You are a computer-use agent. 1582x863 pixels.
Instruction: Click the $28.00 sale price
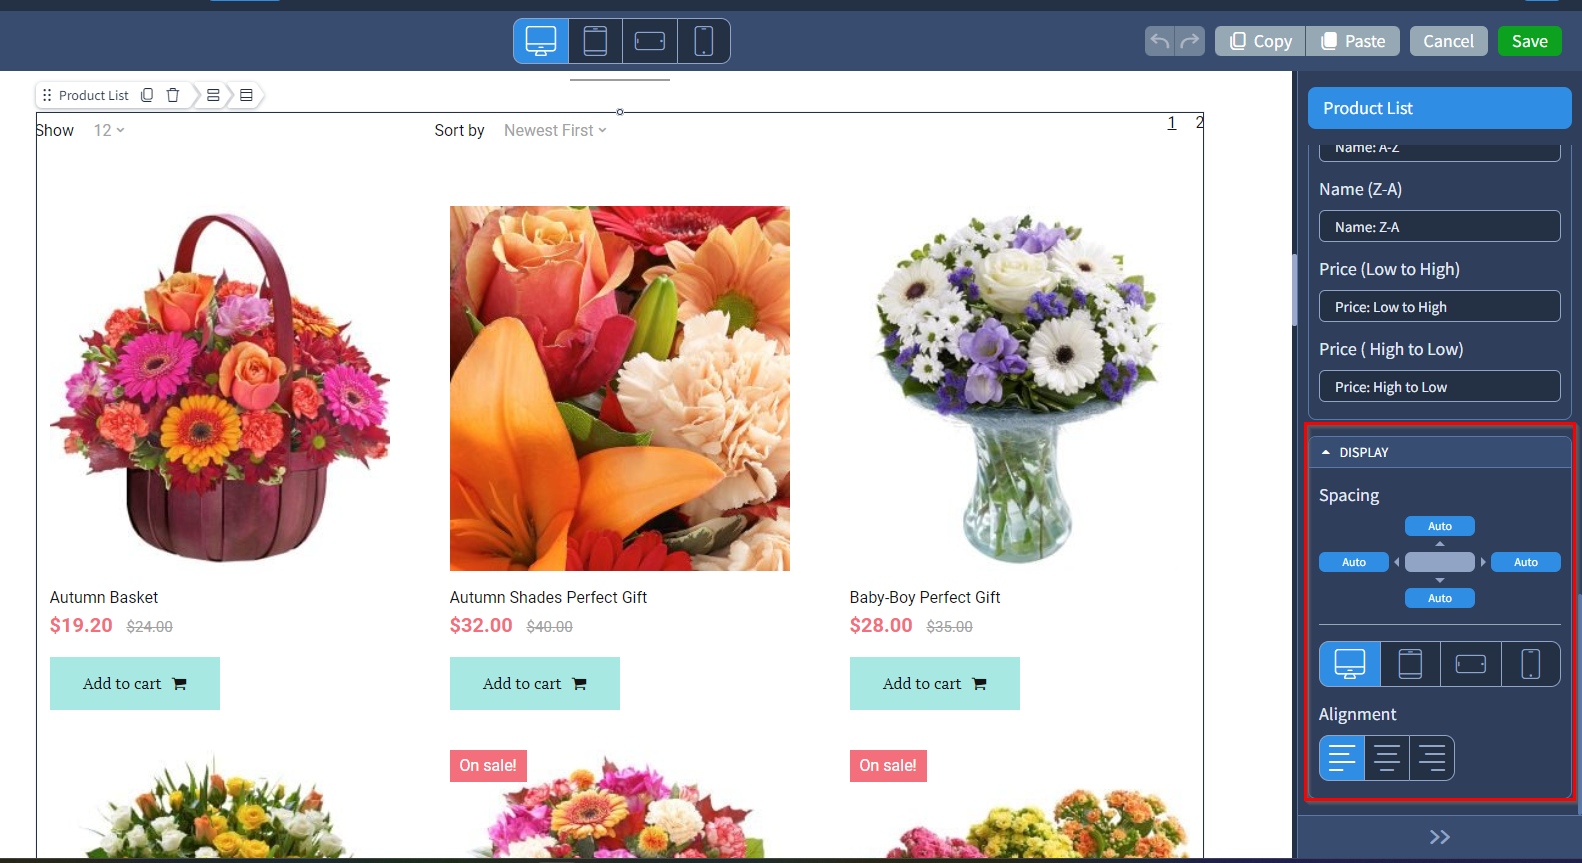tap(881, 625)
